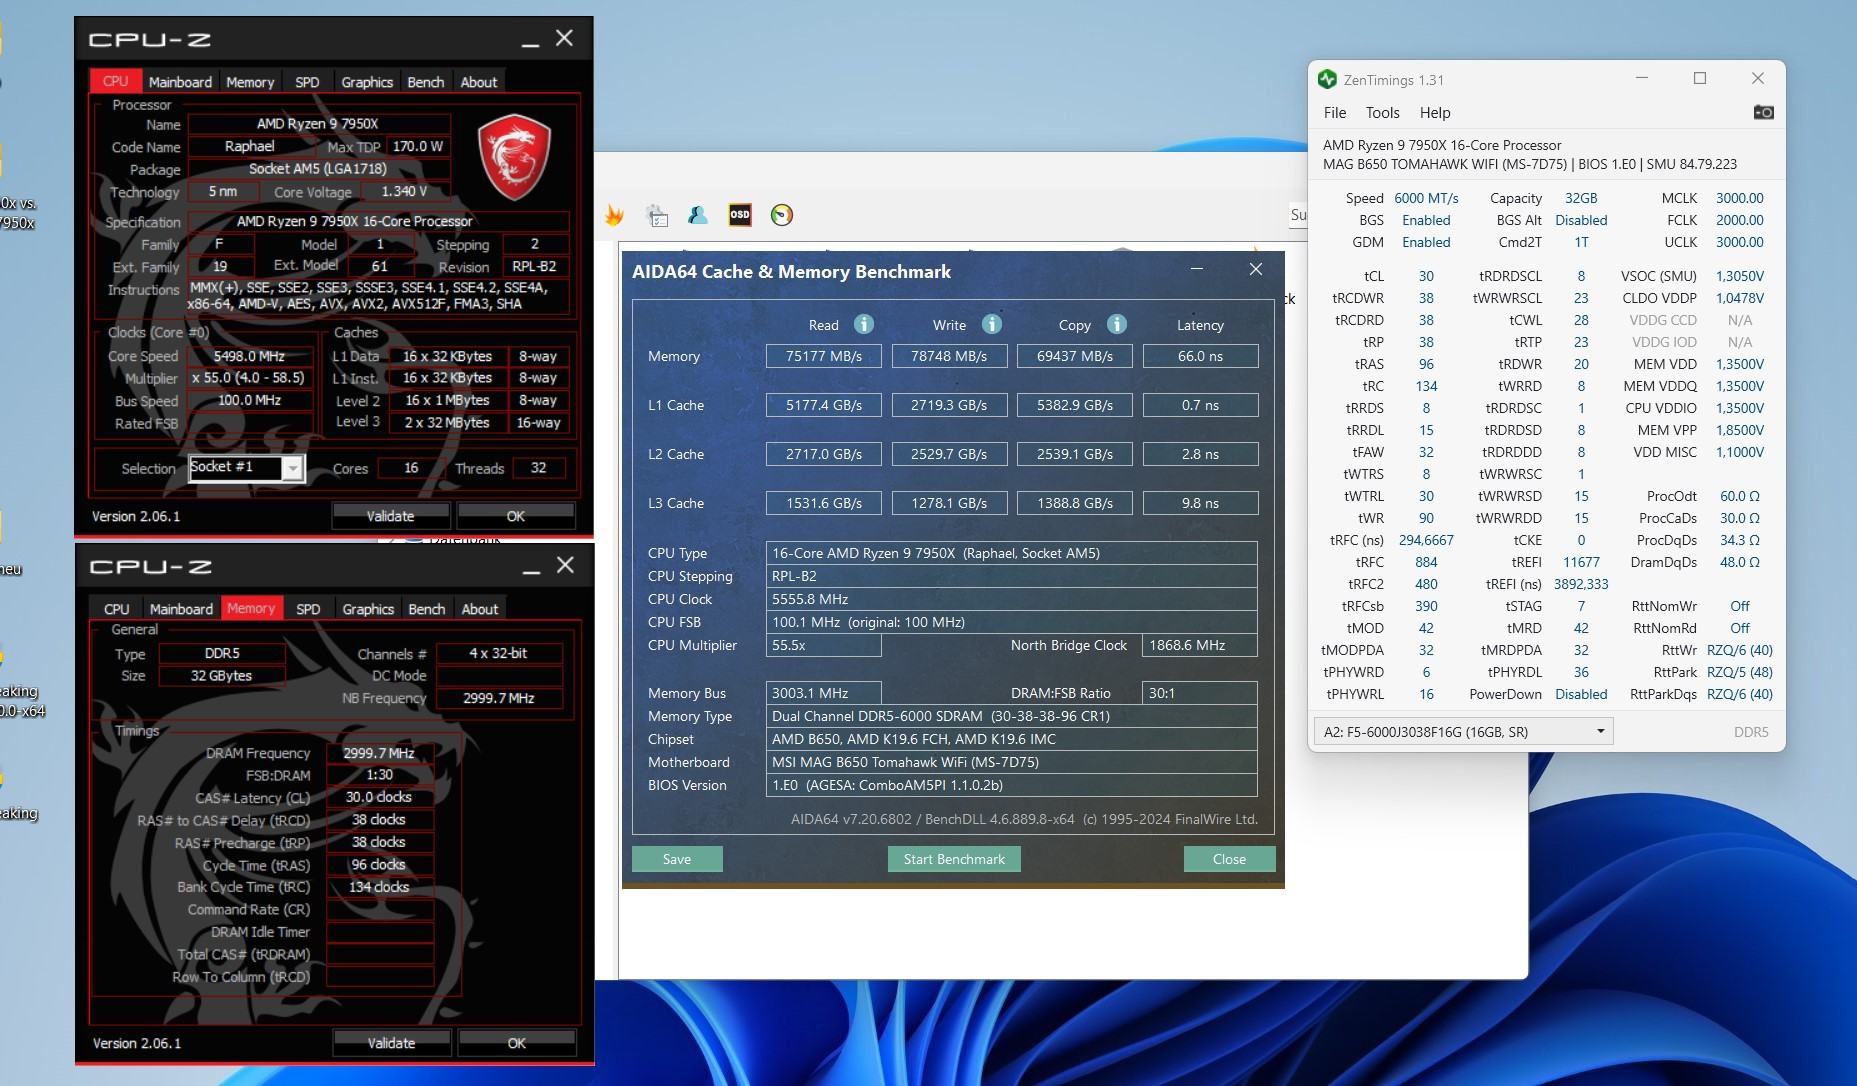Click FCLK value 2000.00
This screenshot has width=1857, height=1086.
click(1740, 220)
